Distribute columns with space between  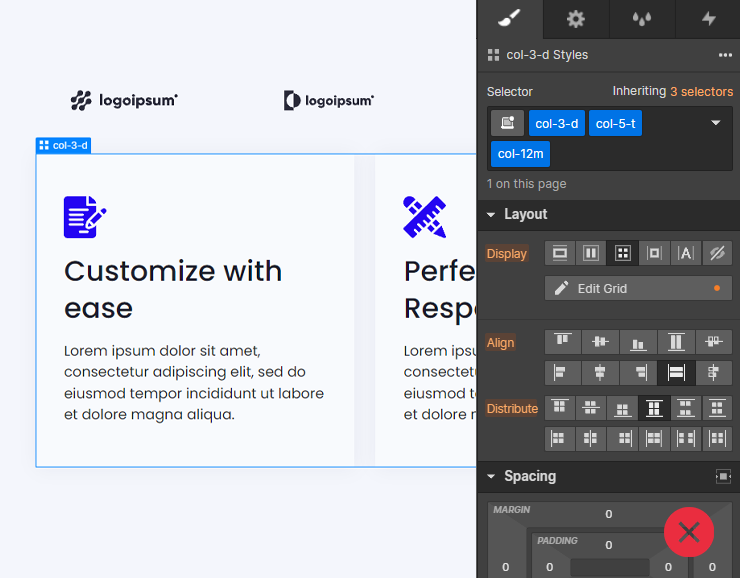coord(686,439)
